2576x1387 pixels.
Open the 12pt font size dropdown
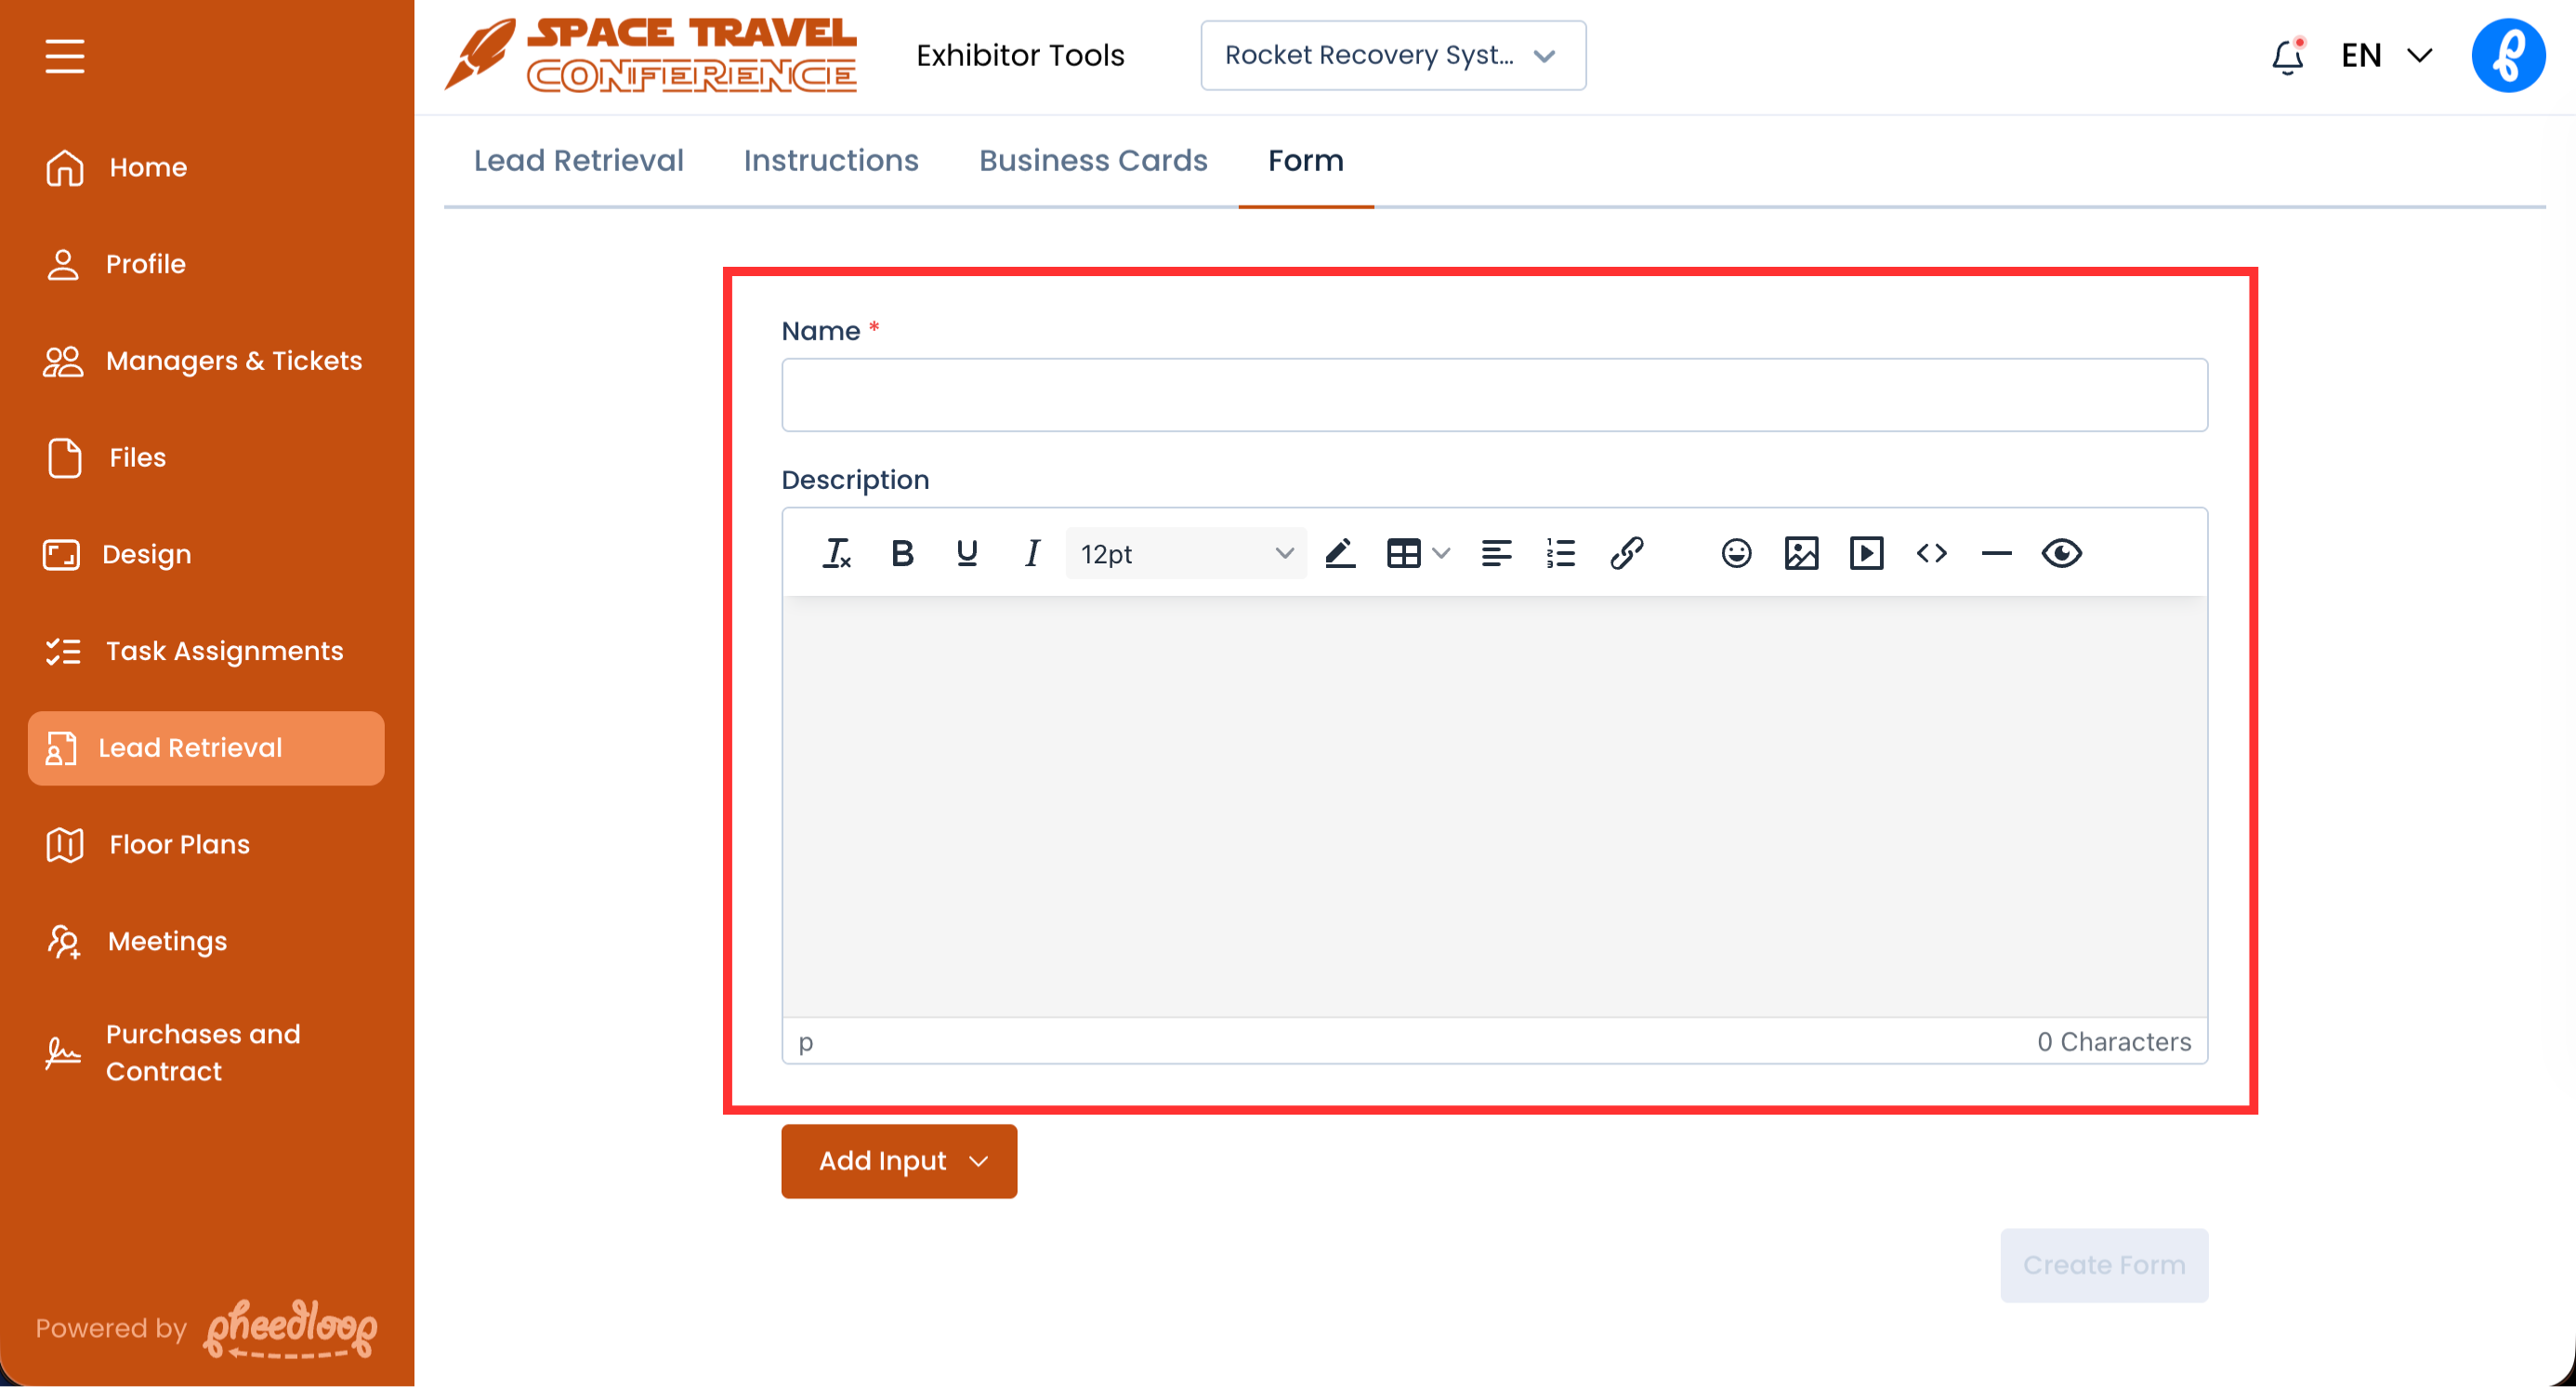click(x=1186, y=553)
